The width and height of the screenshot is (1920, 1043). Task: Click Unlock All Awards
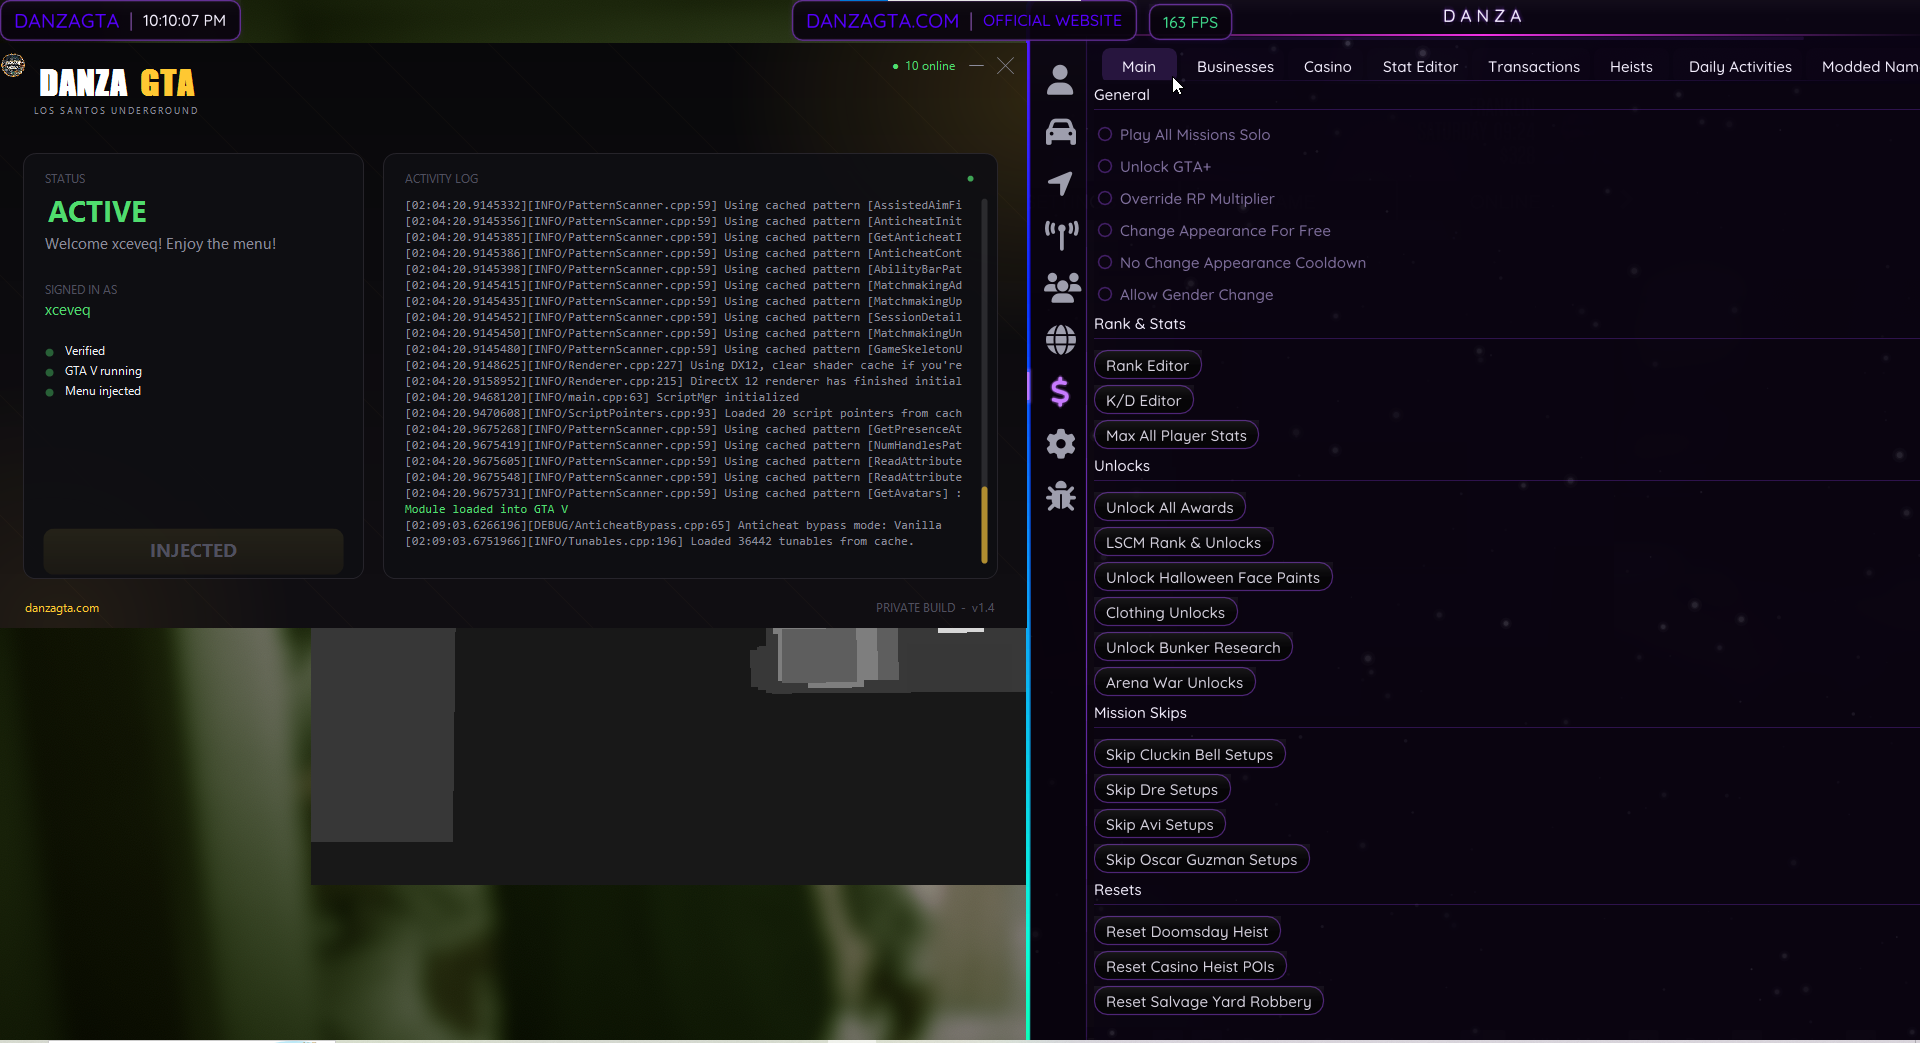[1169, 508]
